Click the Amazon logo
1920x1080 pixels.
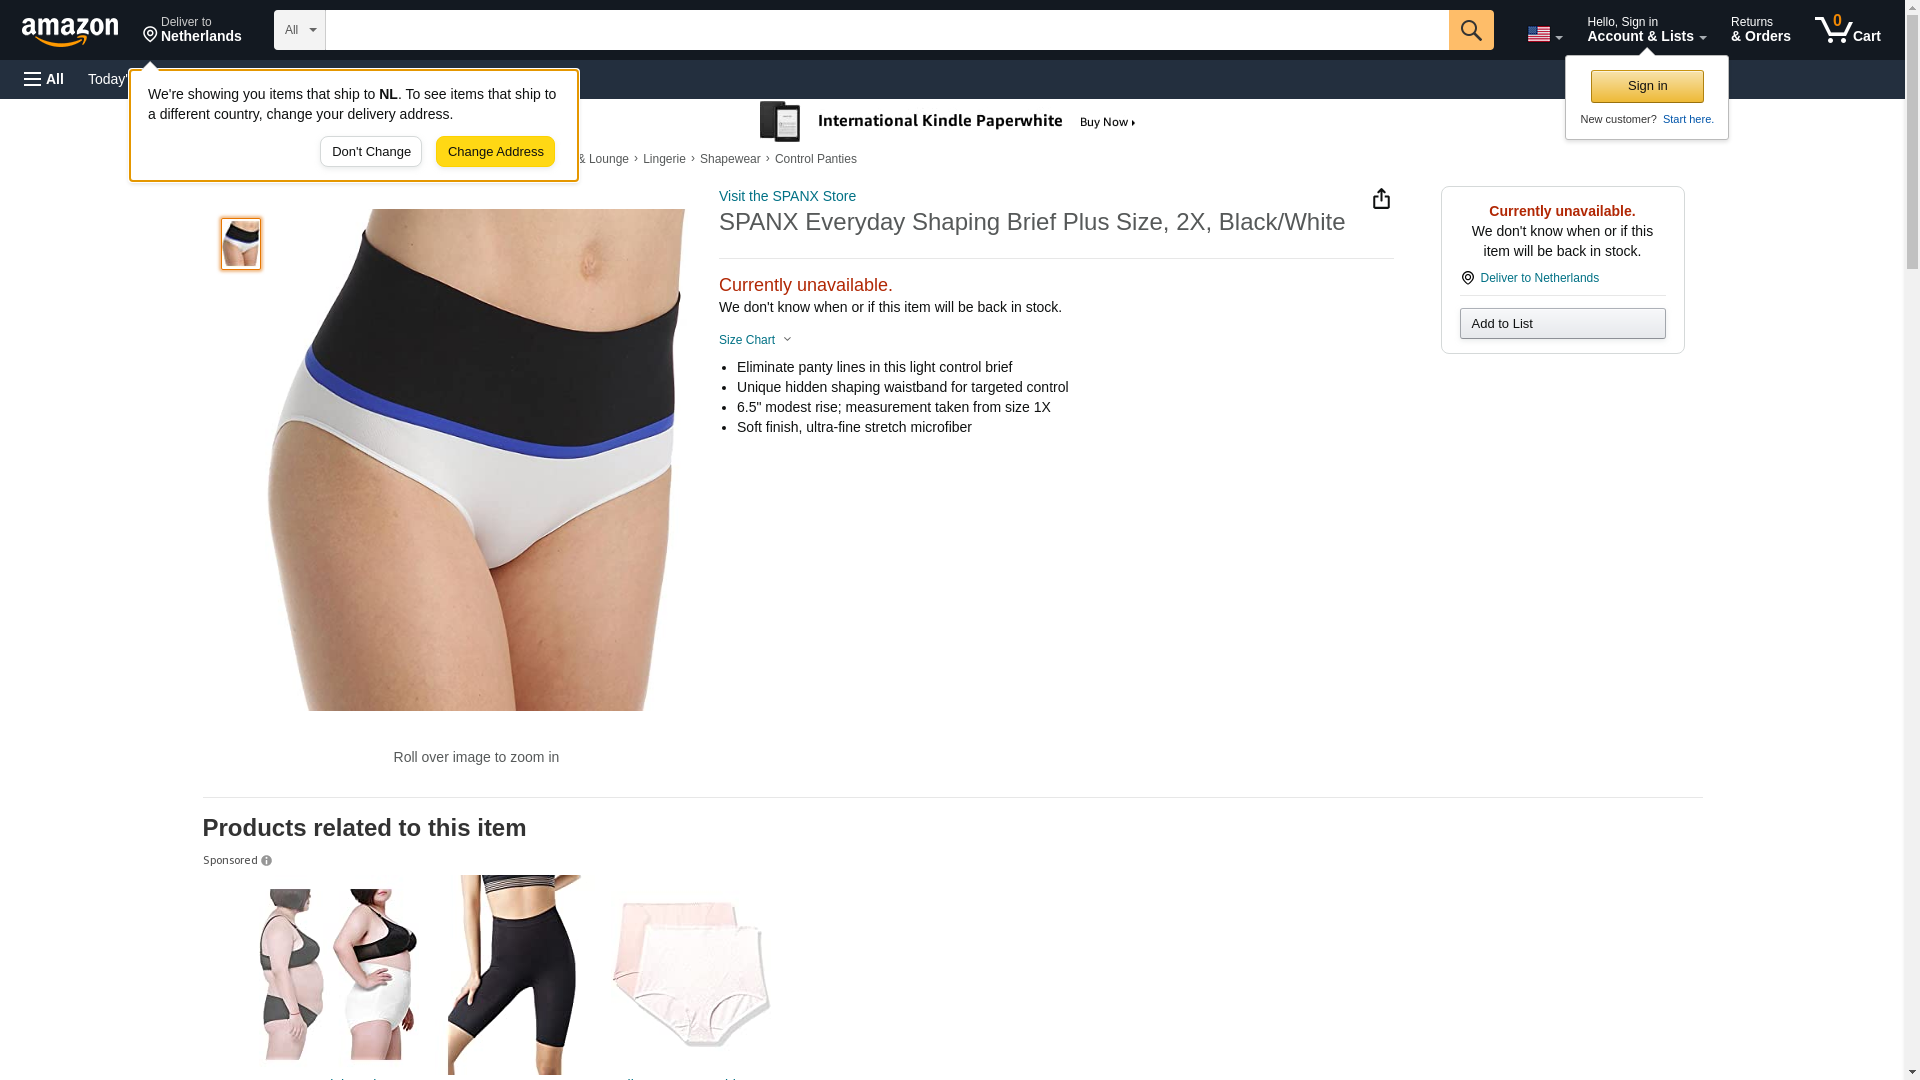pos(70,31)
